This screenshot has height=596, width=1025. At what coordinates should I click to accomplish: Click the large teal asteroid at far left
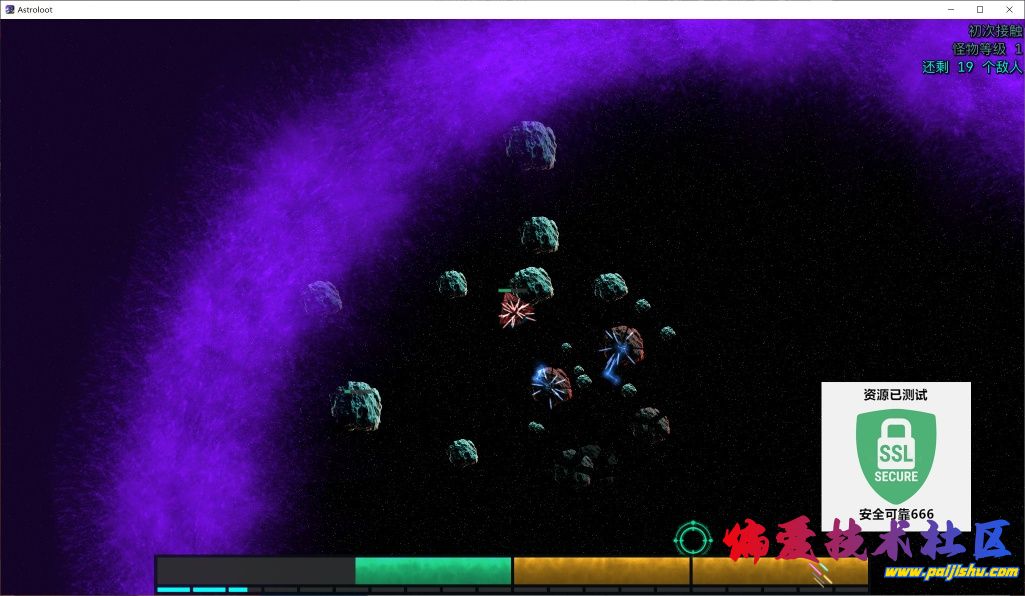pyautogui.click(x=357, y=404)
